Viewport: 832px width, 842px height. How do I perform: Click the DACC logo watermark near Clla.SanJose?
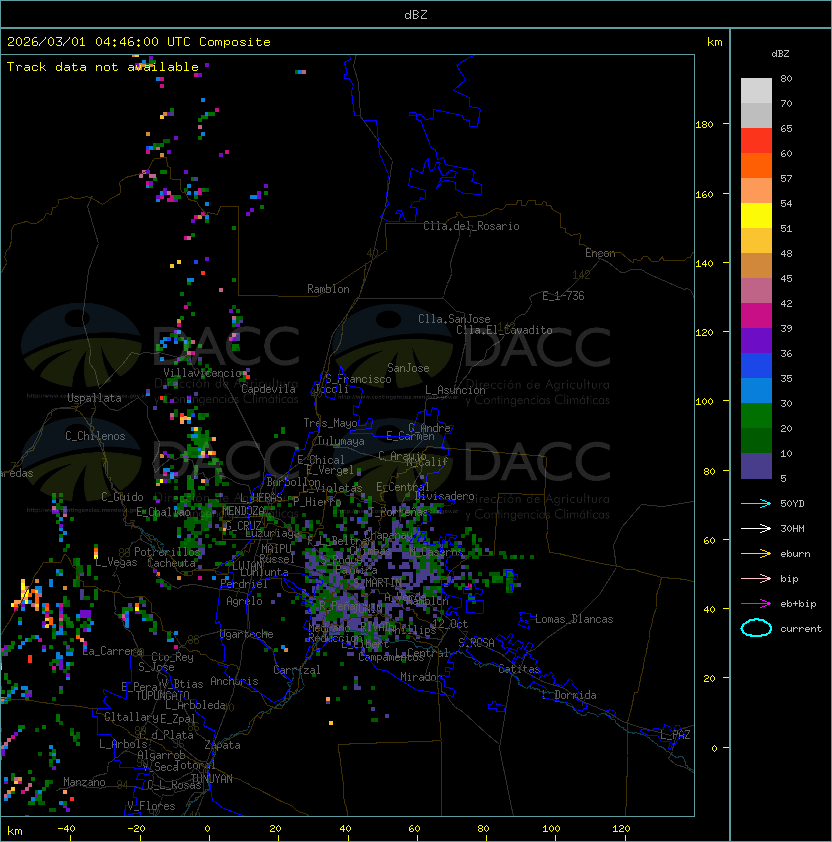pos(472,347)
